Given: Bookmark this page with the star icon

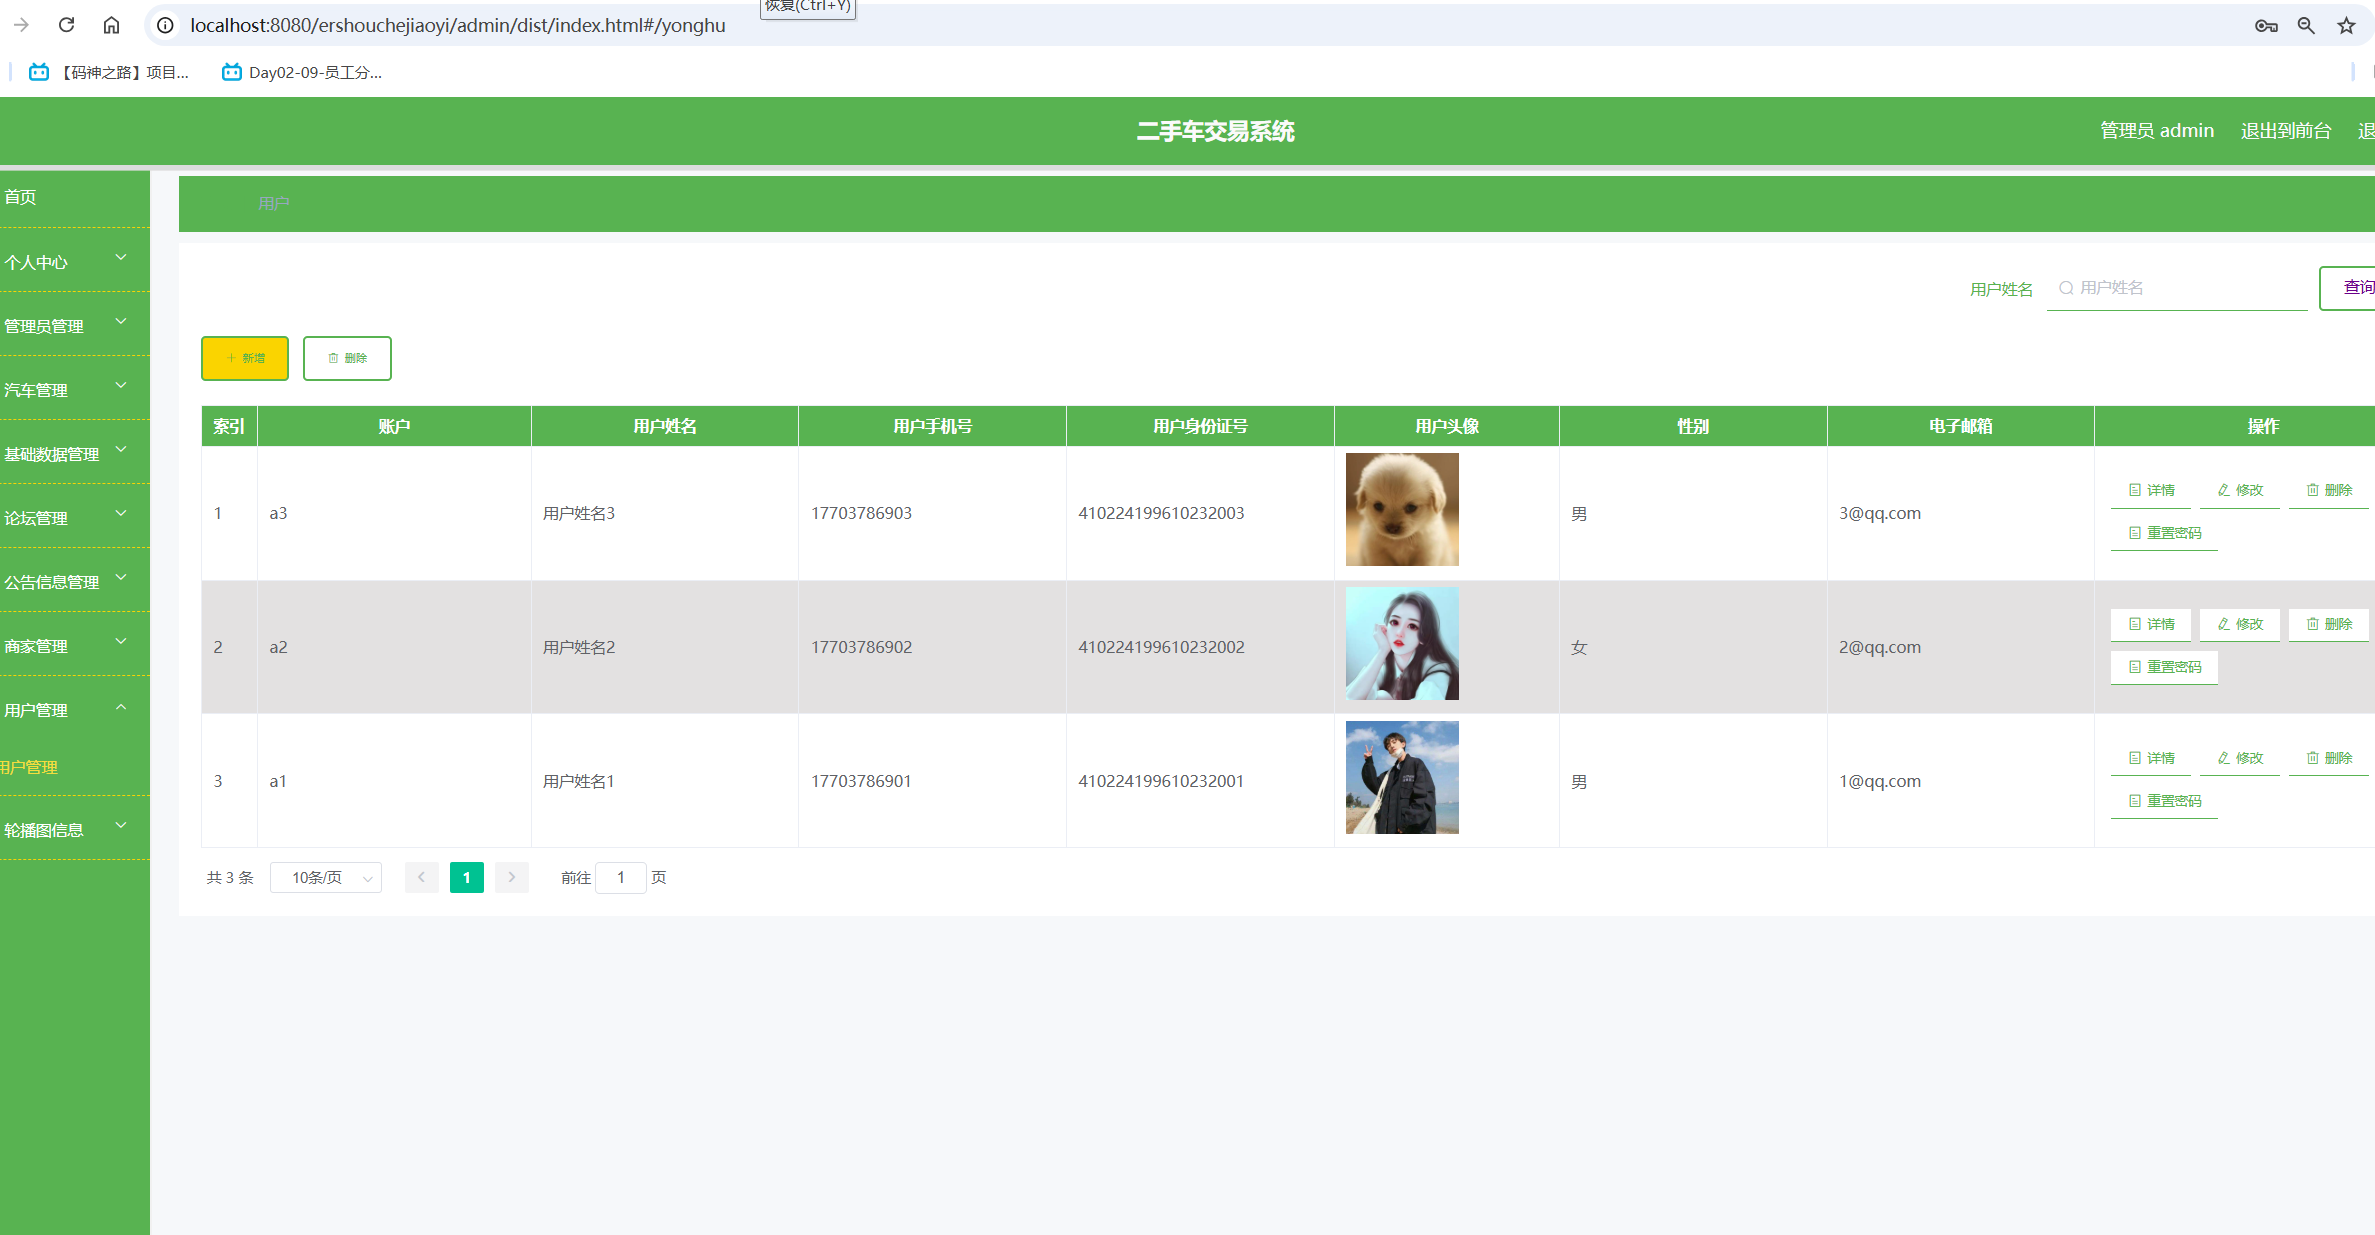Looking at the screenshot, I should click(x=2346, y=26).
